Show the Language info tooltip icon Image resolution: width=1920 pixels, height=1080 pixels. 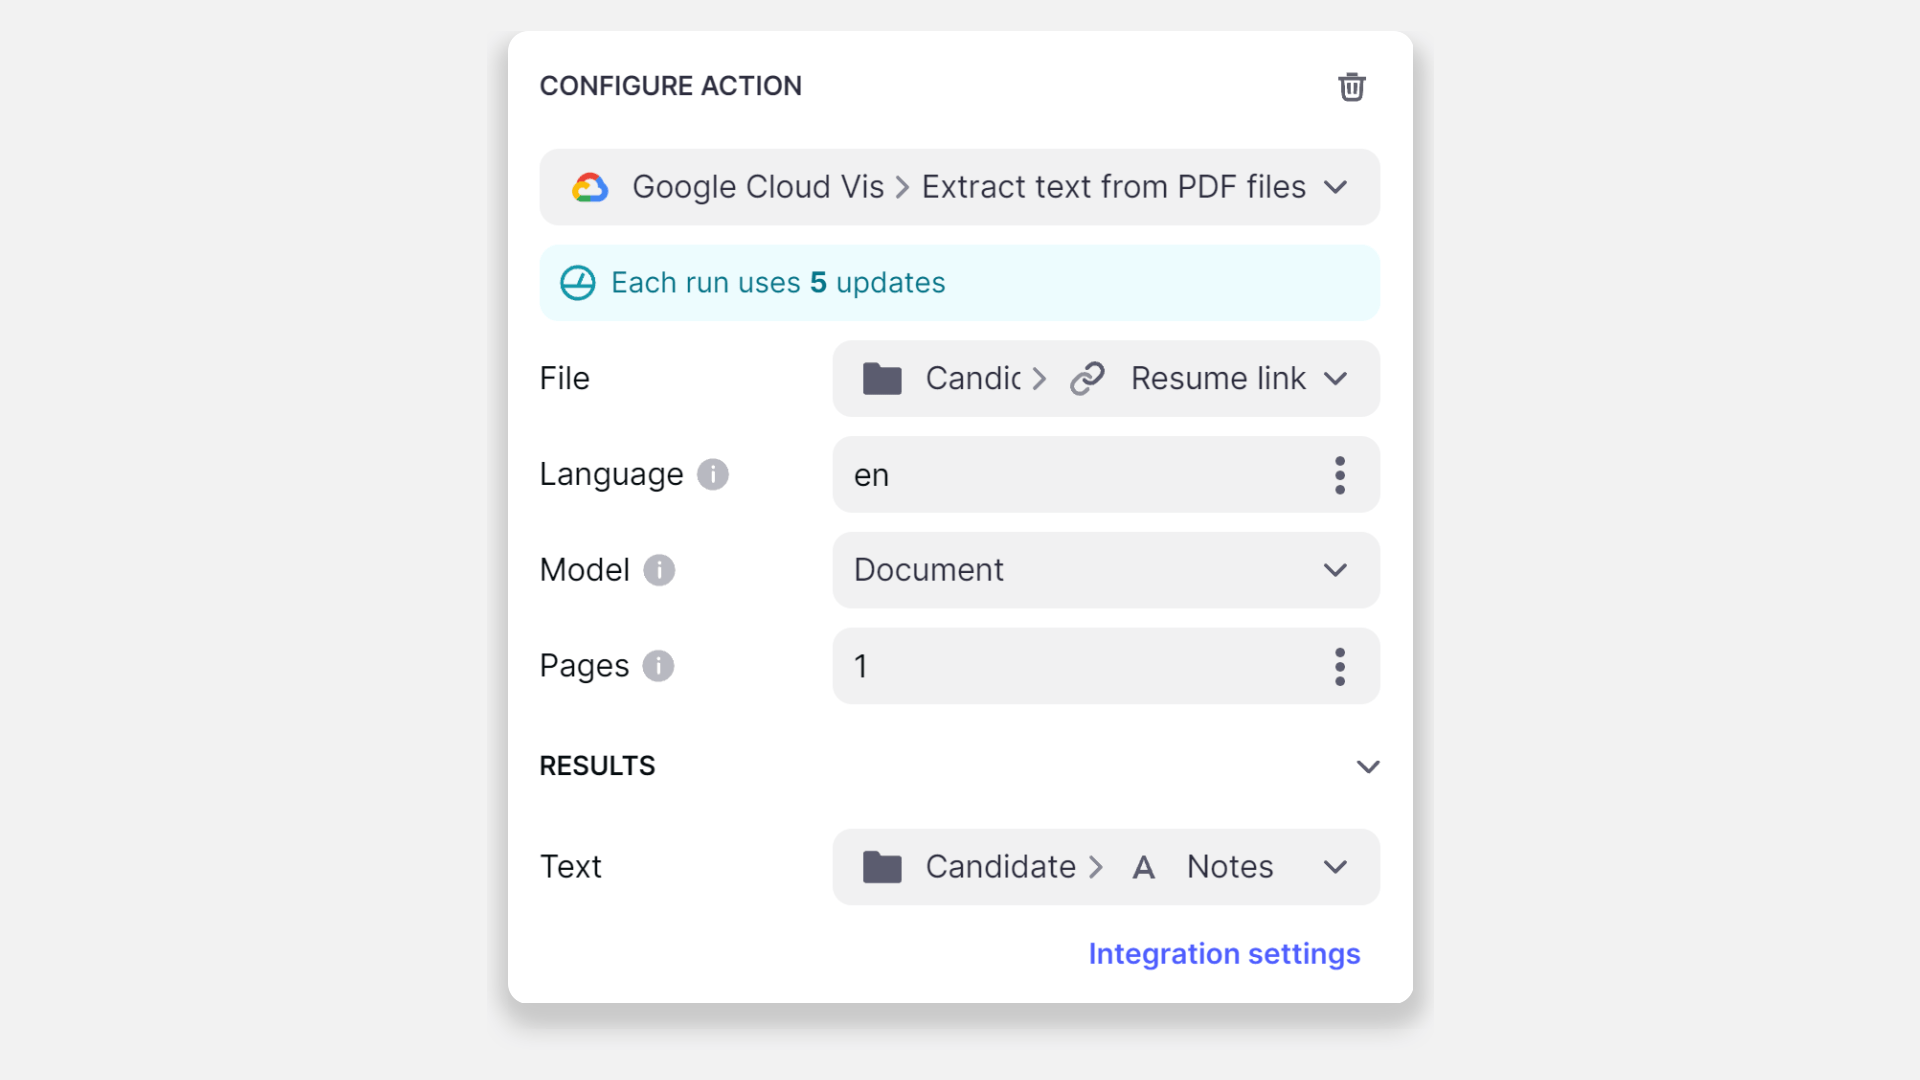[713, 474]
